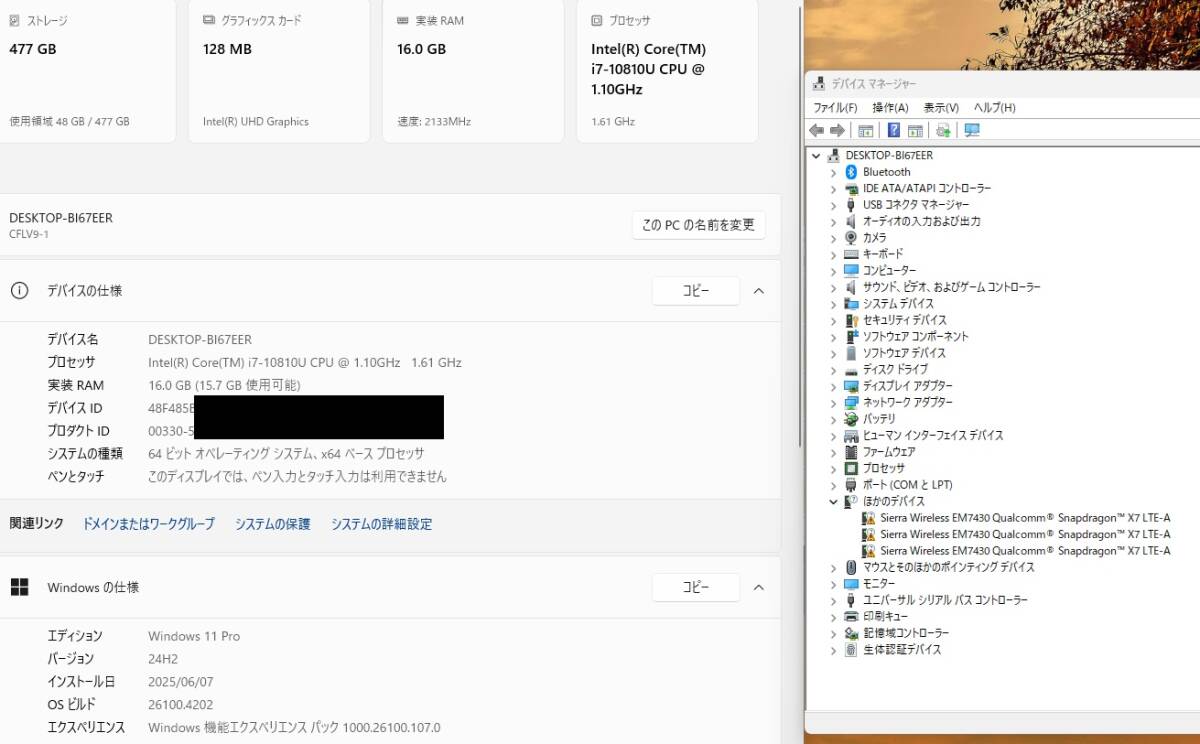
Task: Click the Windows 11 Pro edition value
Action: (x=194, y=636)
